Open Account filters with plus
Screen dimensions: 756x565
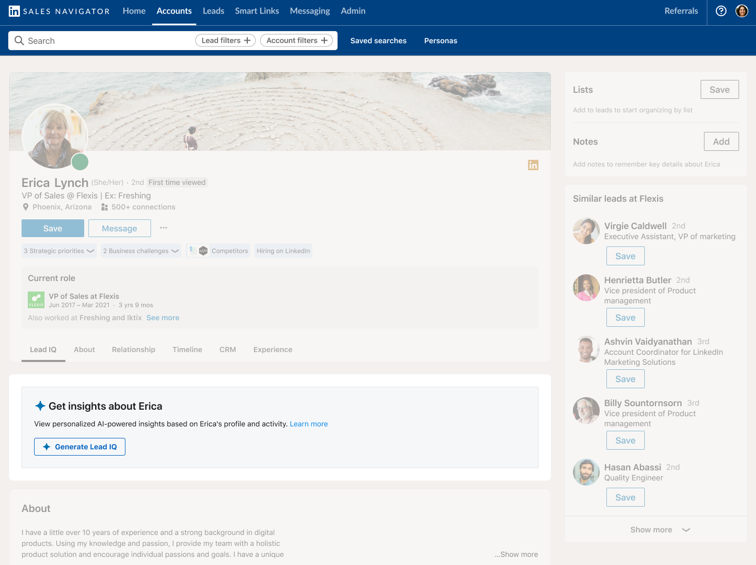click(297, 40)
